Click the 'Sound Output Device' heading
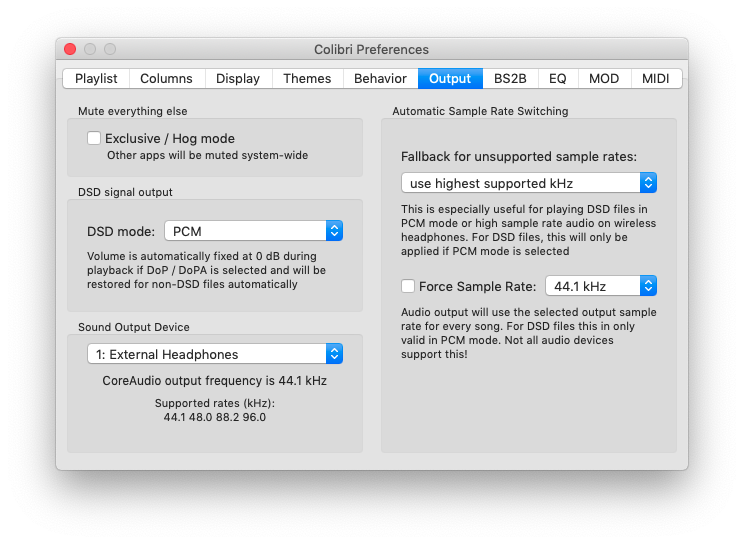The image size is (744, 544). pos(134,327)
